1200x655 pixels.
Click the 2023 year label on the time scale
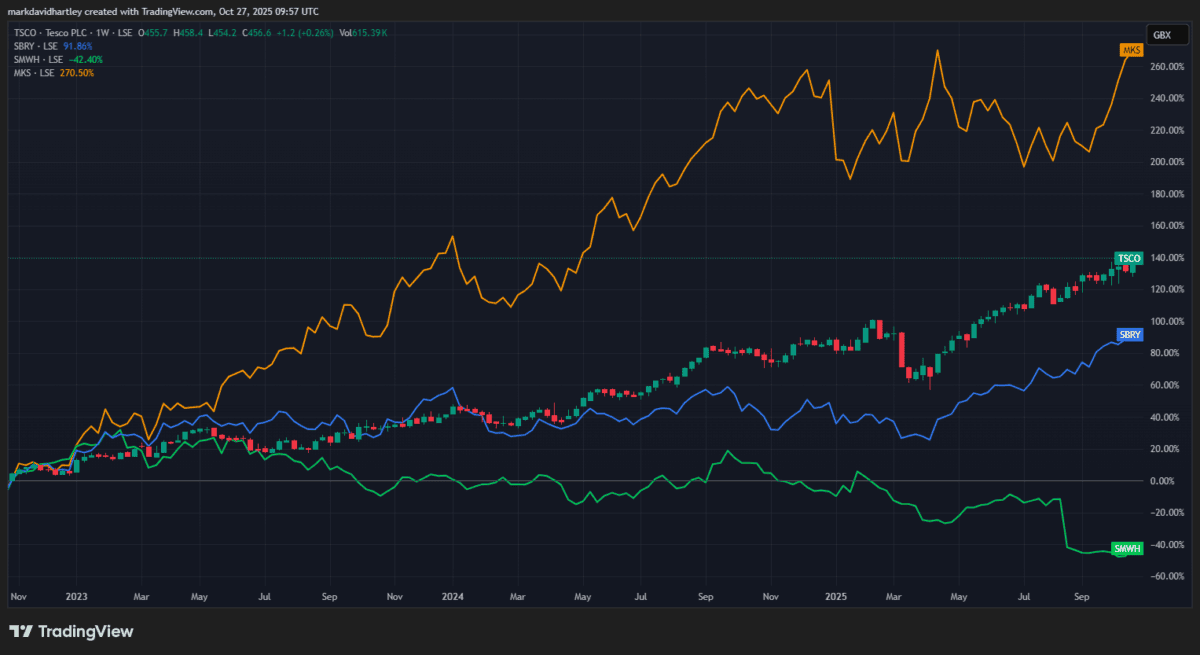pos(77,595)
